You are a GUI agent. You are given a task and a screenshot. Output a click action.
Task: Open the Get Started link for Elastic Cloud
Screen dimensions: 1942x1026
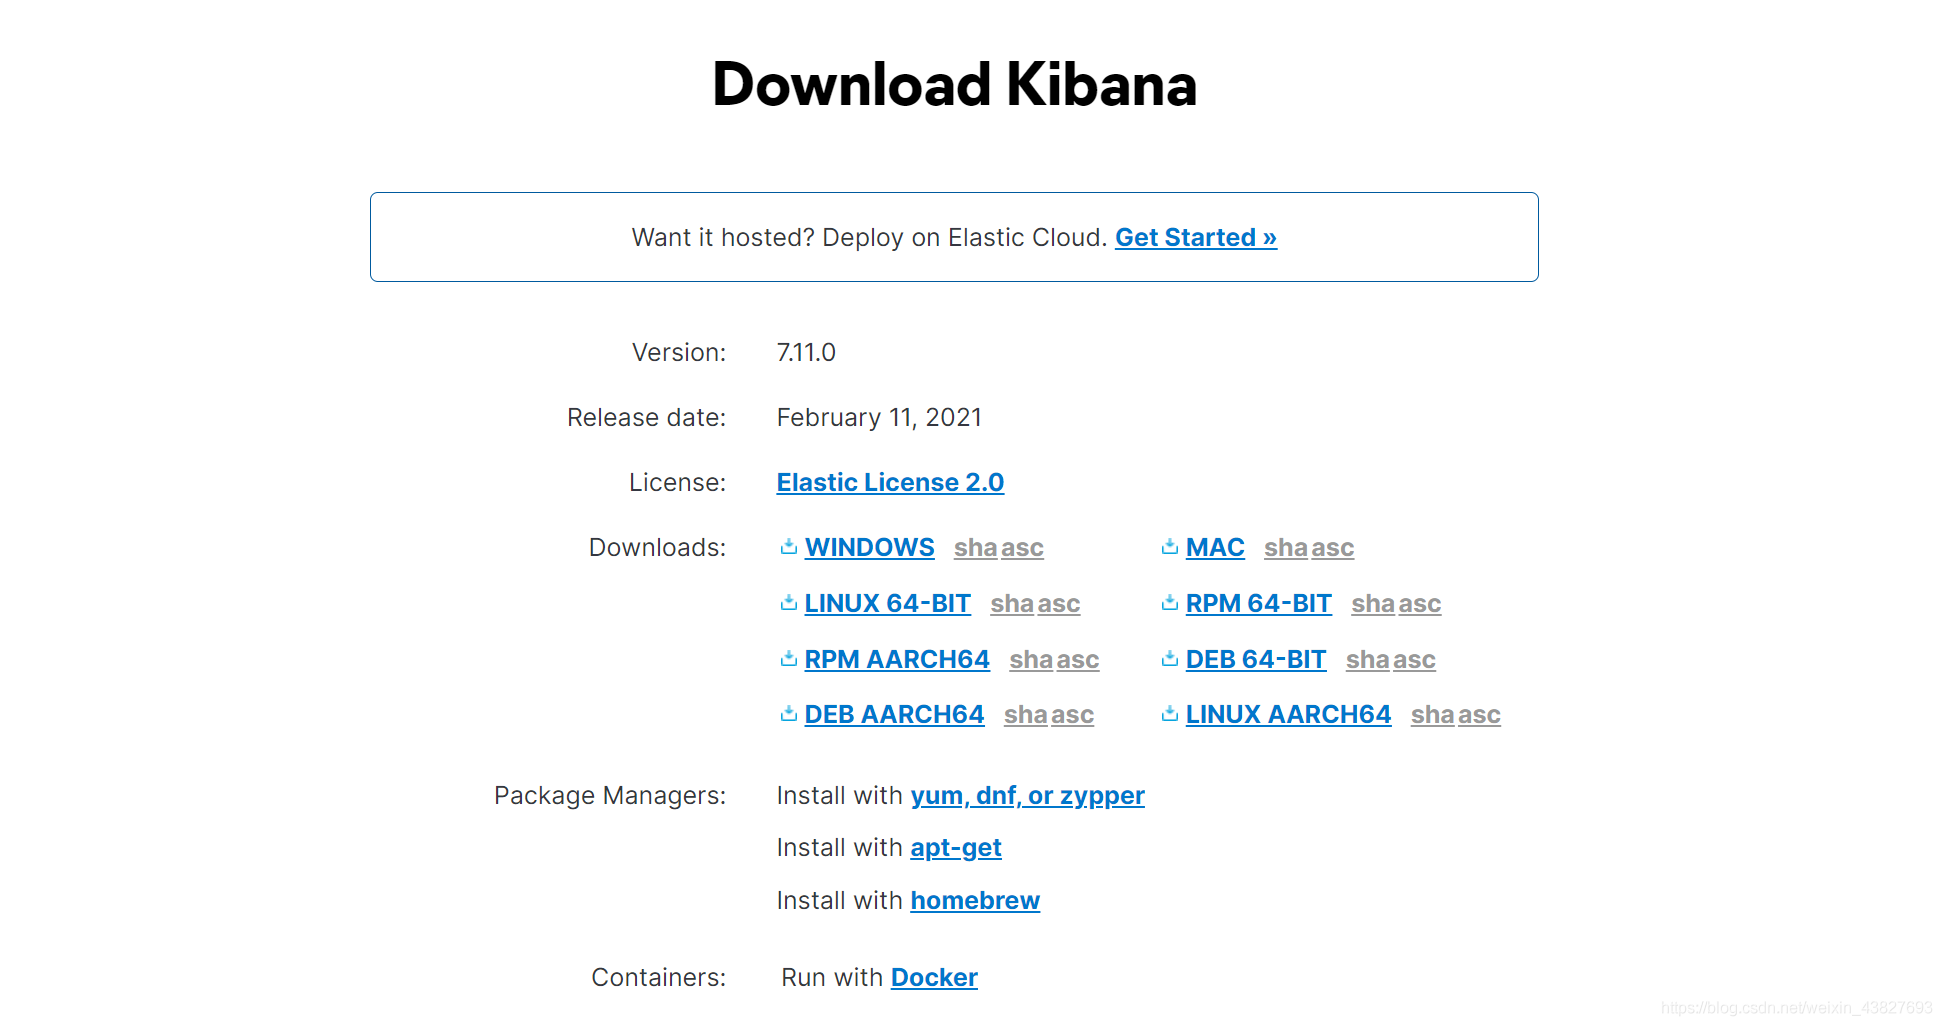[x=1196, y=237]
